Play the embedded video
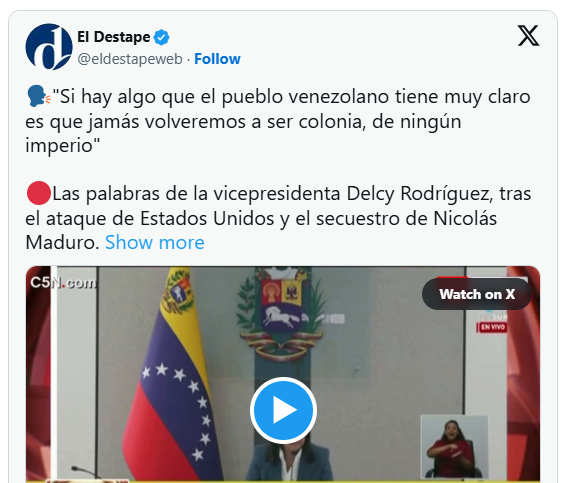This screenshot has width=568, height=483. click(x=283, y=410)
